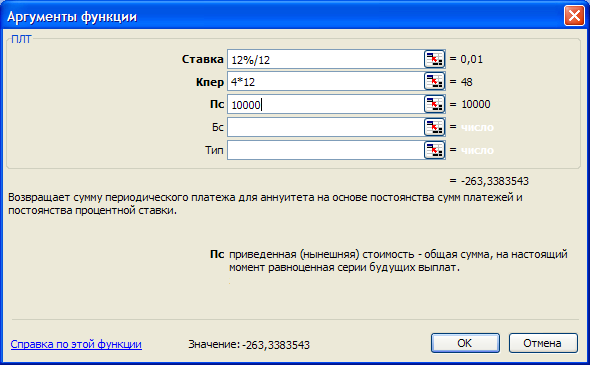Close the Аргументы функции dialog
Viewport: 590px width, 365px height.
tap(574, 16)
